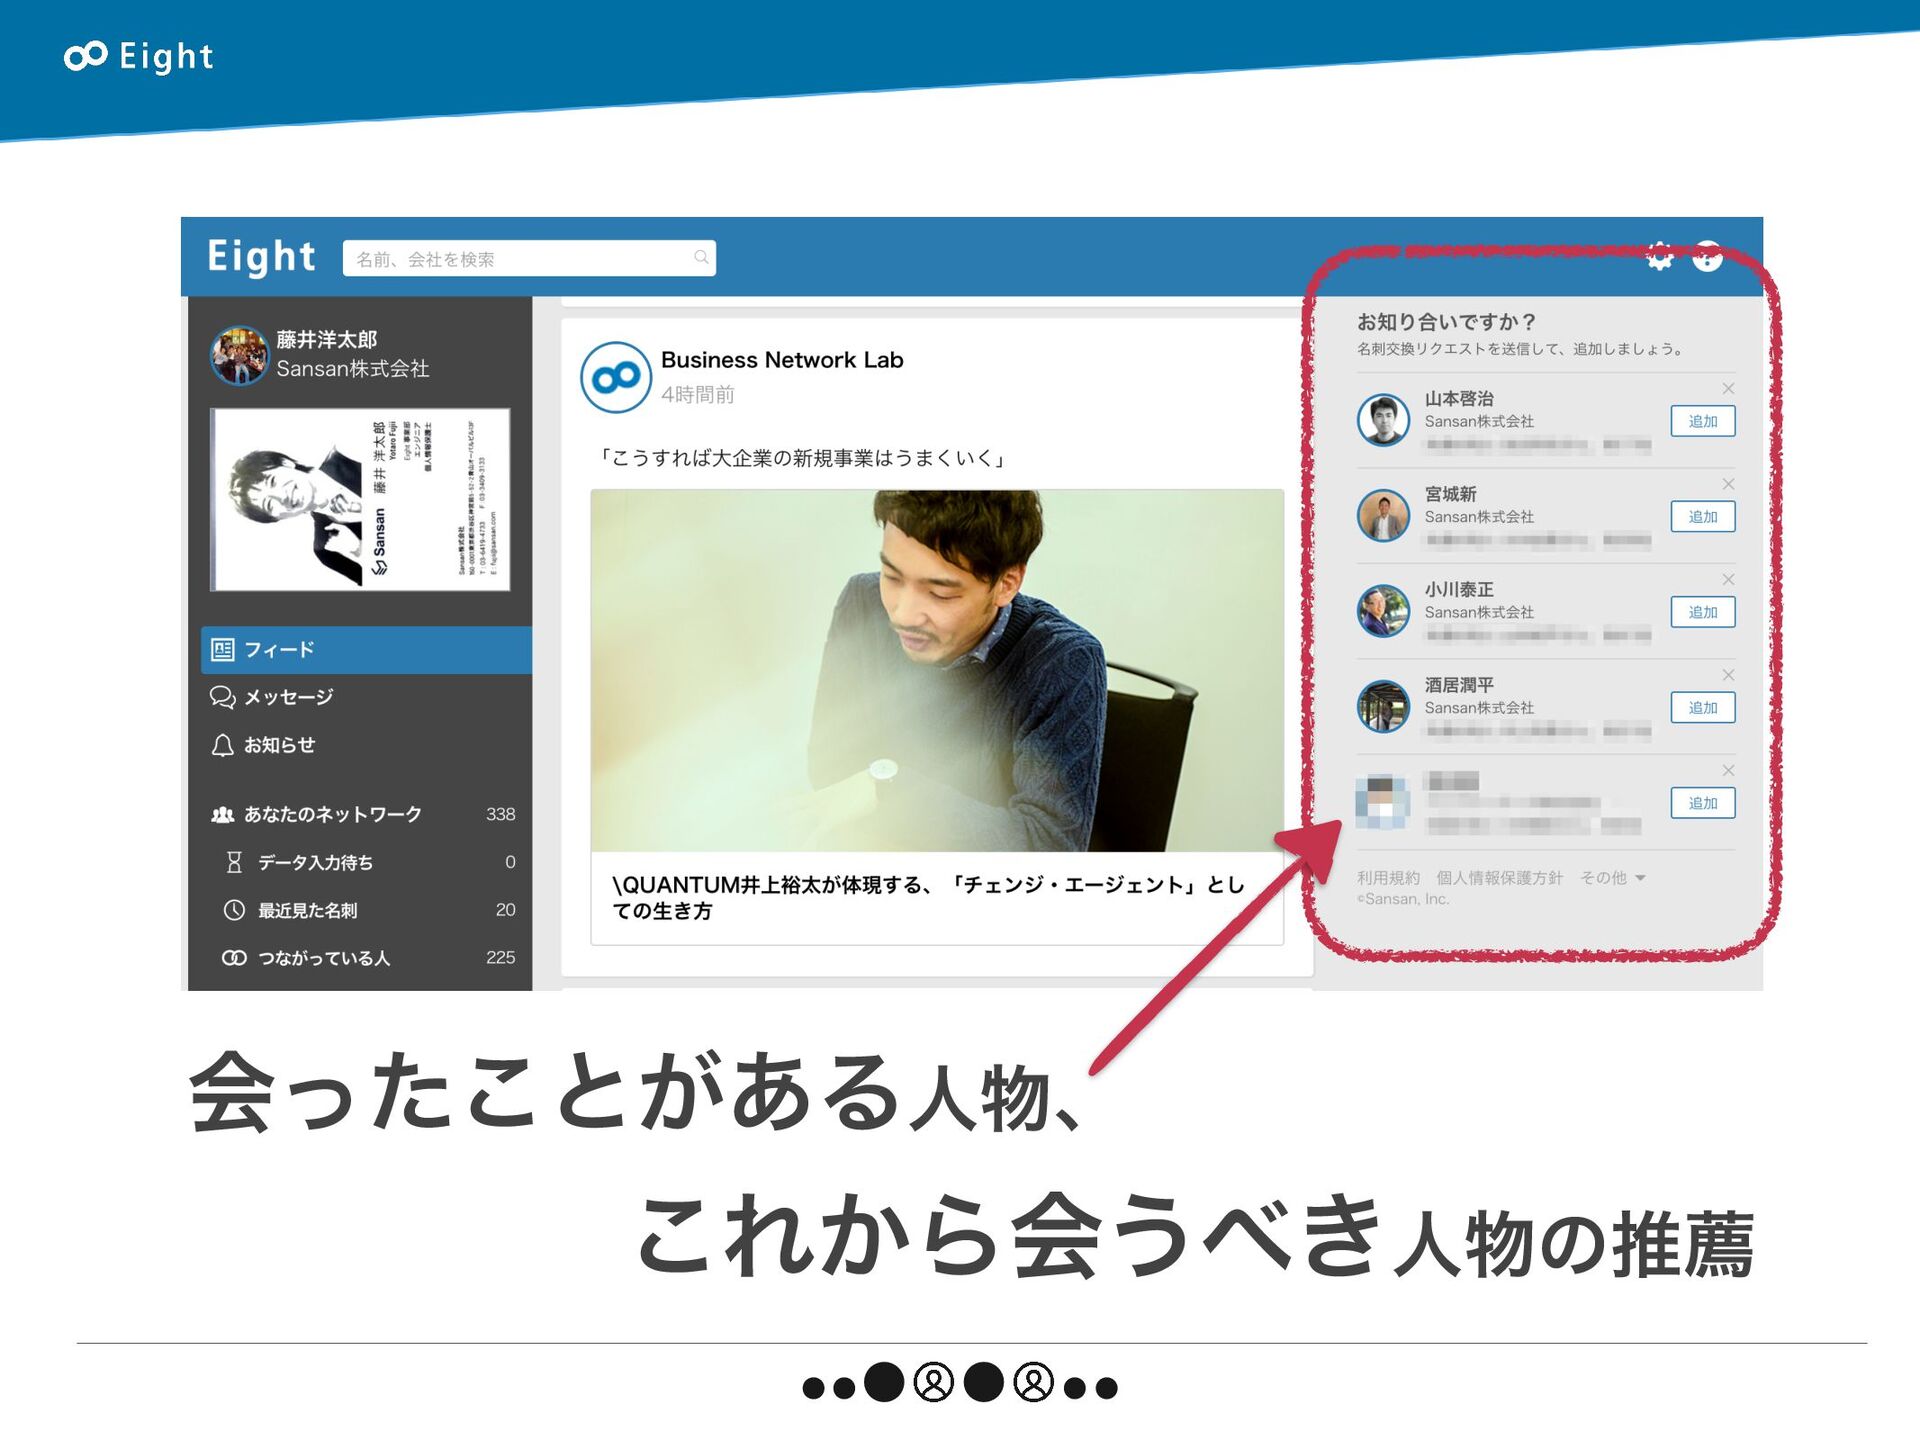Click 山本啓治 profile photo
The height and width of the screenshot is (1440, 1920).
click(x=1383, y=419)
